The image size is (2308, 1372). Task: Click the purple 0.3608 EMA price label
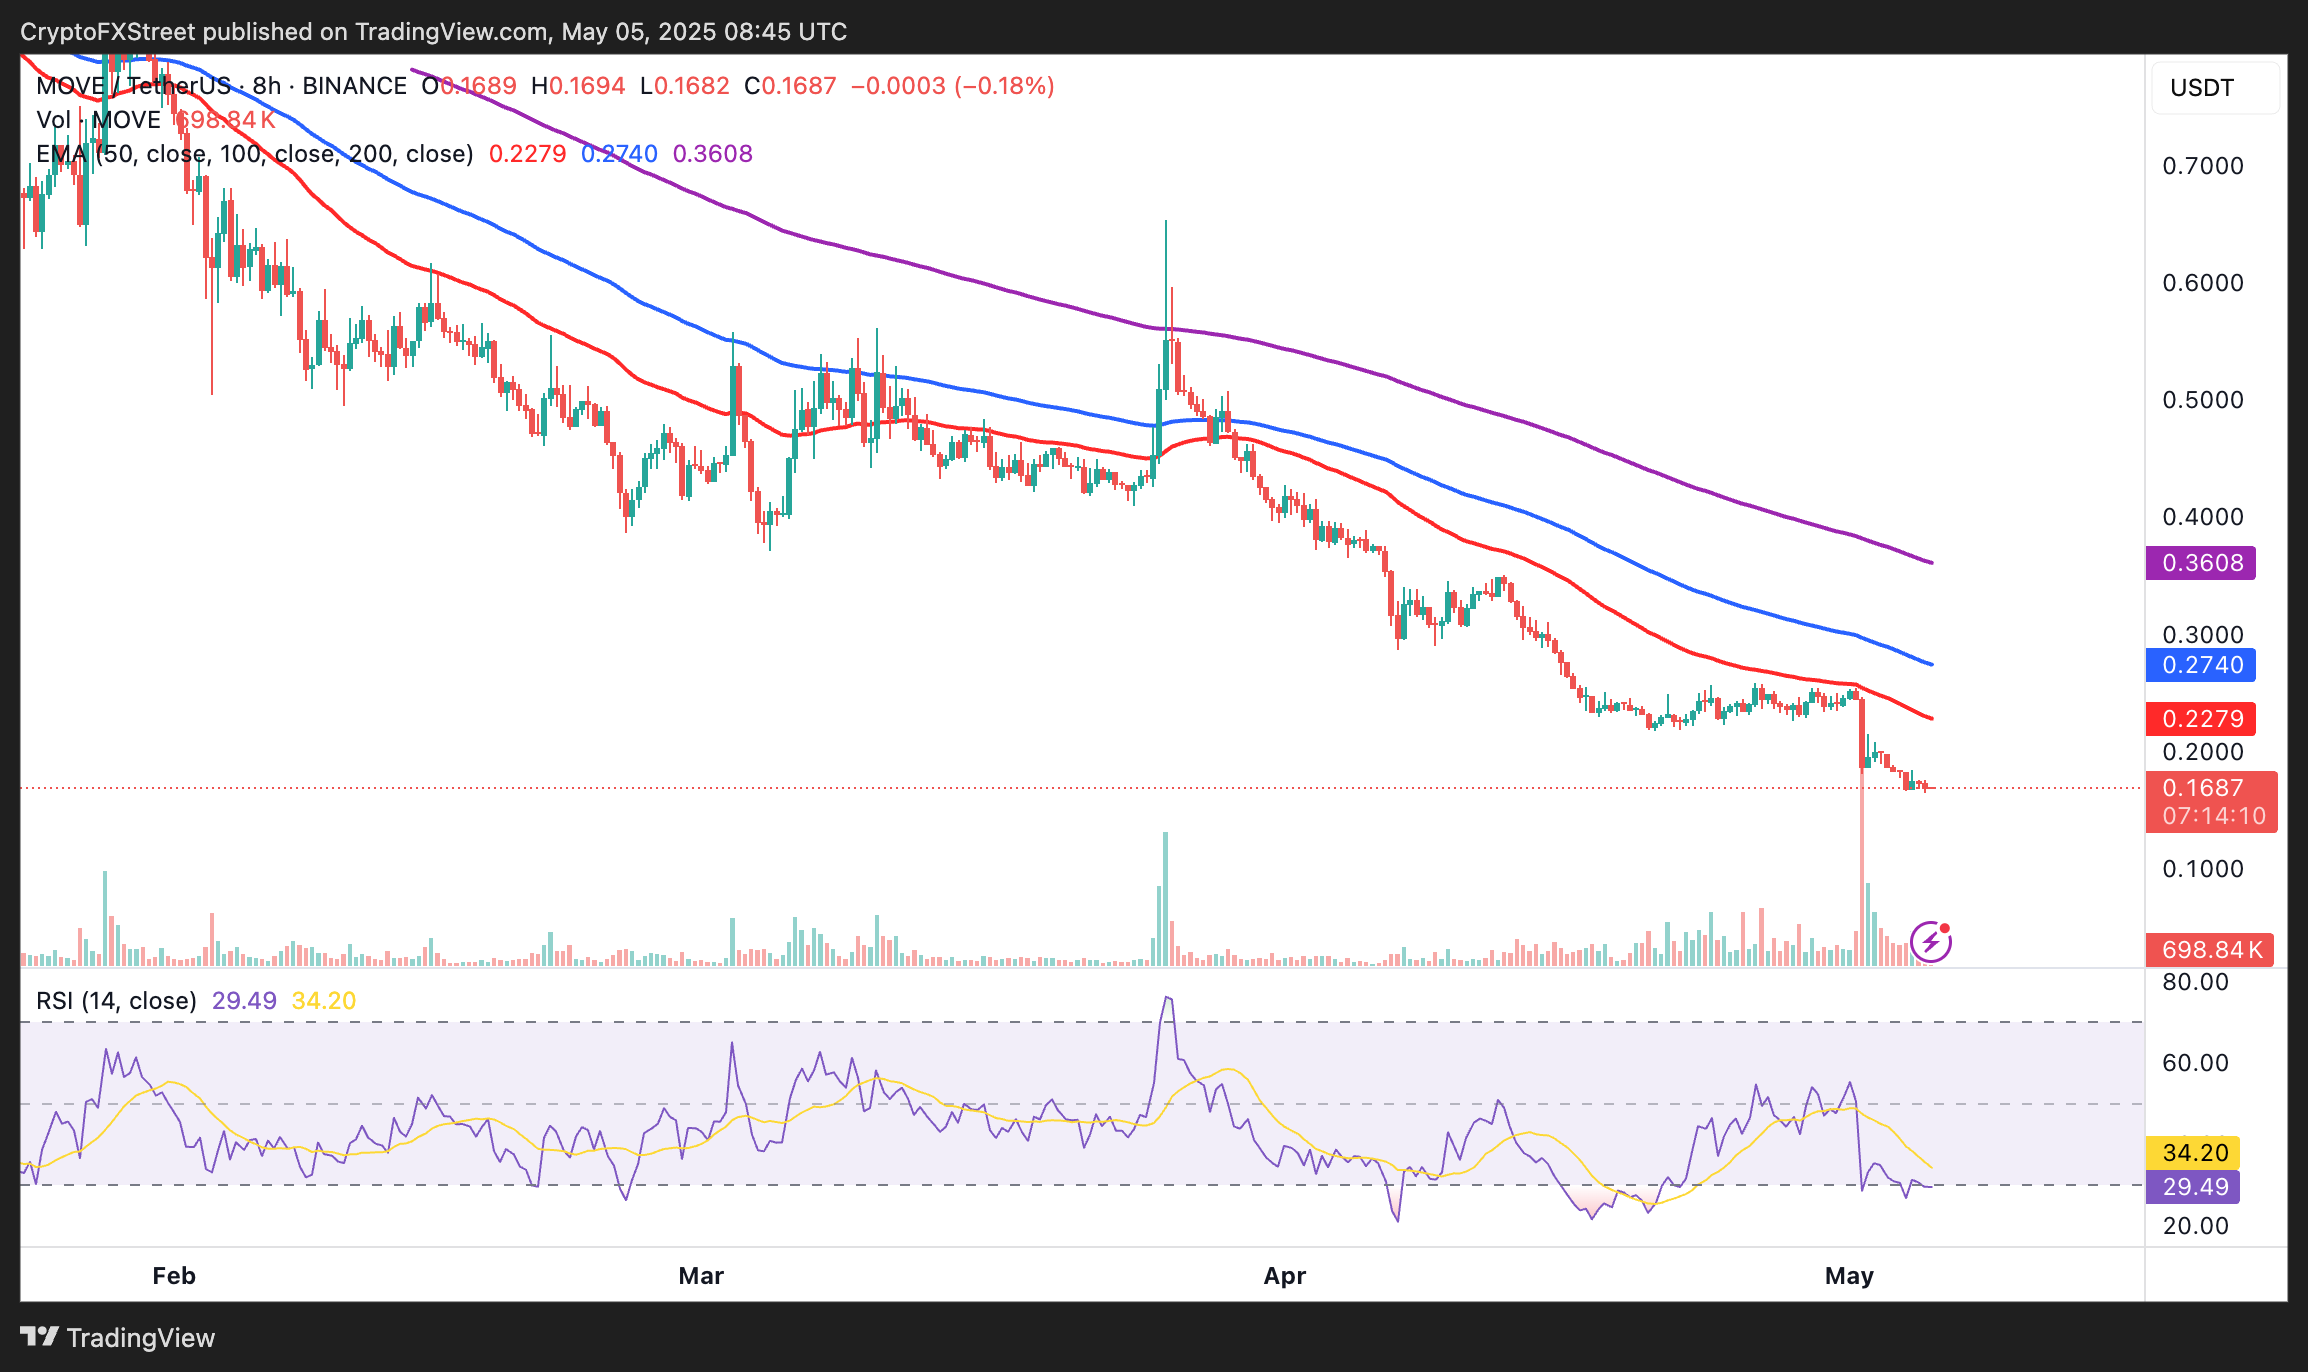pos(2200,563)
